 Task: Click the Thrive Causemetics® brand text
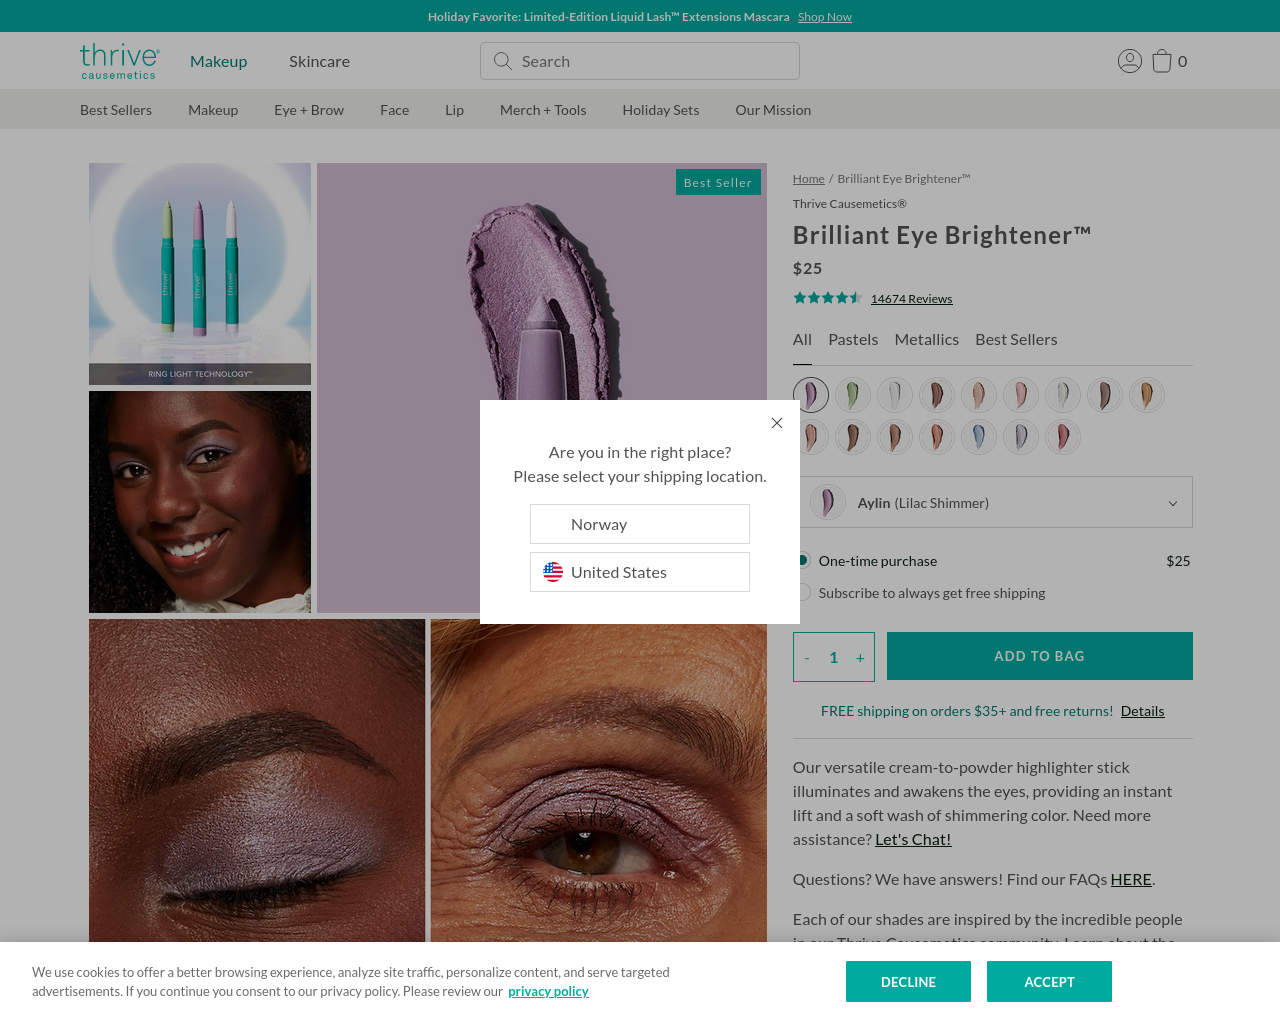click(x=850, y=204)
